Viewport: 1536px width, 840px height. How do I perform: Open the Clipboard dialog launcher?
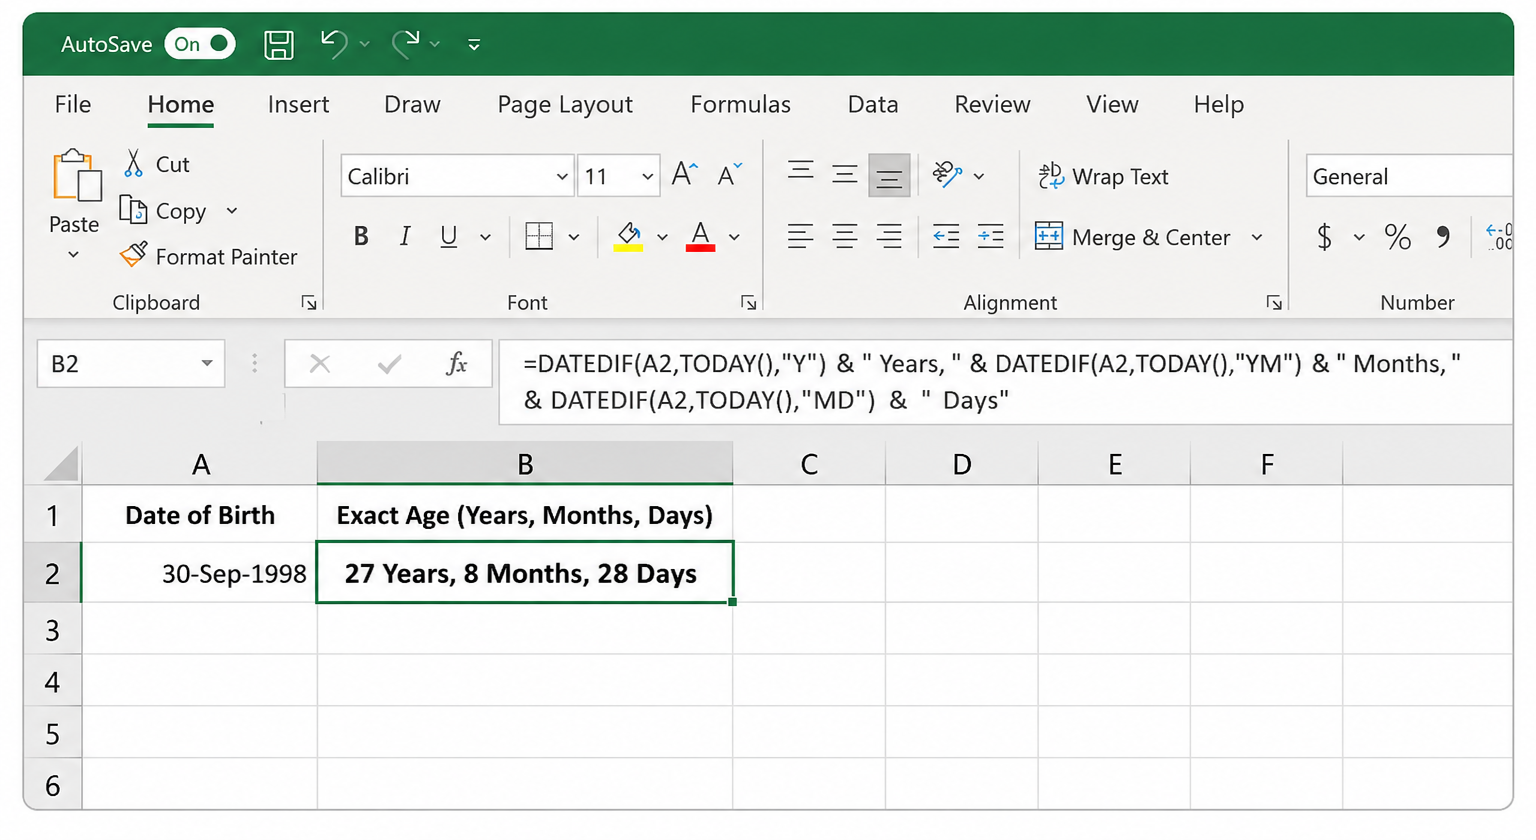coord(309,302)
